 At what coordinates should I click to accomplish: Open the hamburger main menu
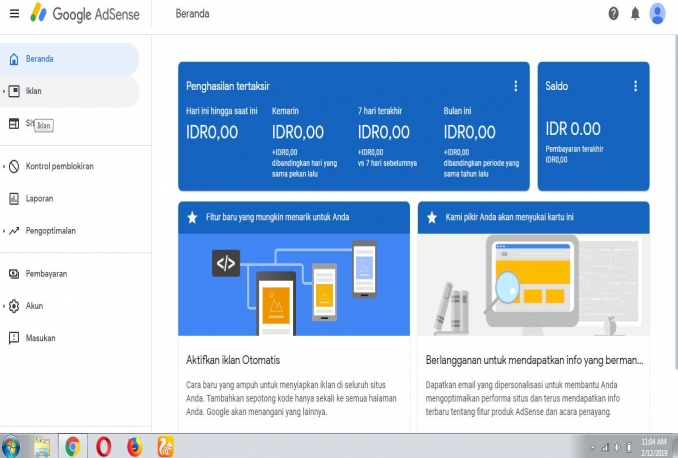(13, 14)
